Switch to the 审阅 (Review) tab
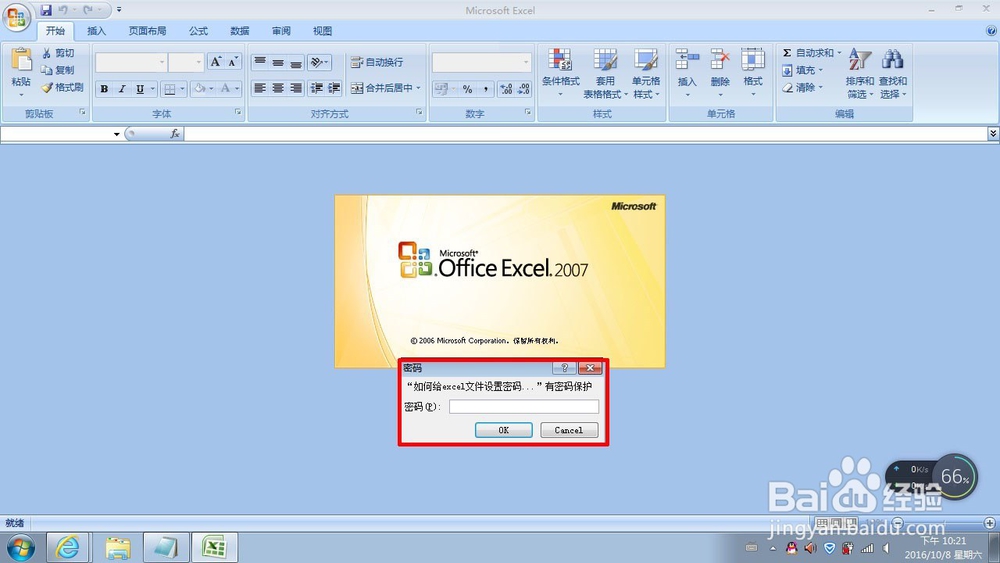1000x563 pixels. [281, 31]
